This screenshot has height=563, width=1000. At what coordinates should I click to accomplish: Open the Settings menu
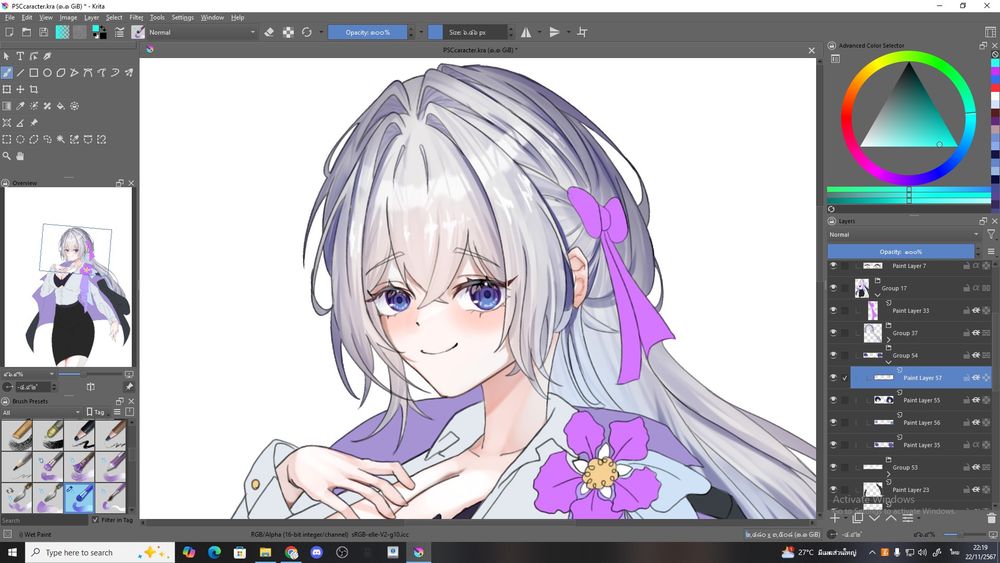point(182,17)
